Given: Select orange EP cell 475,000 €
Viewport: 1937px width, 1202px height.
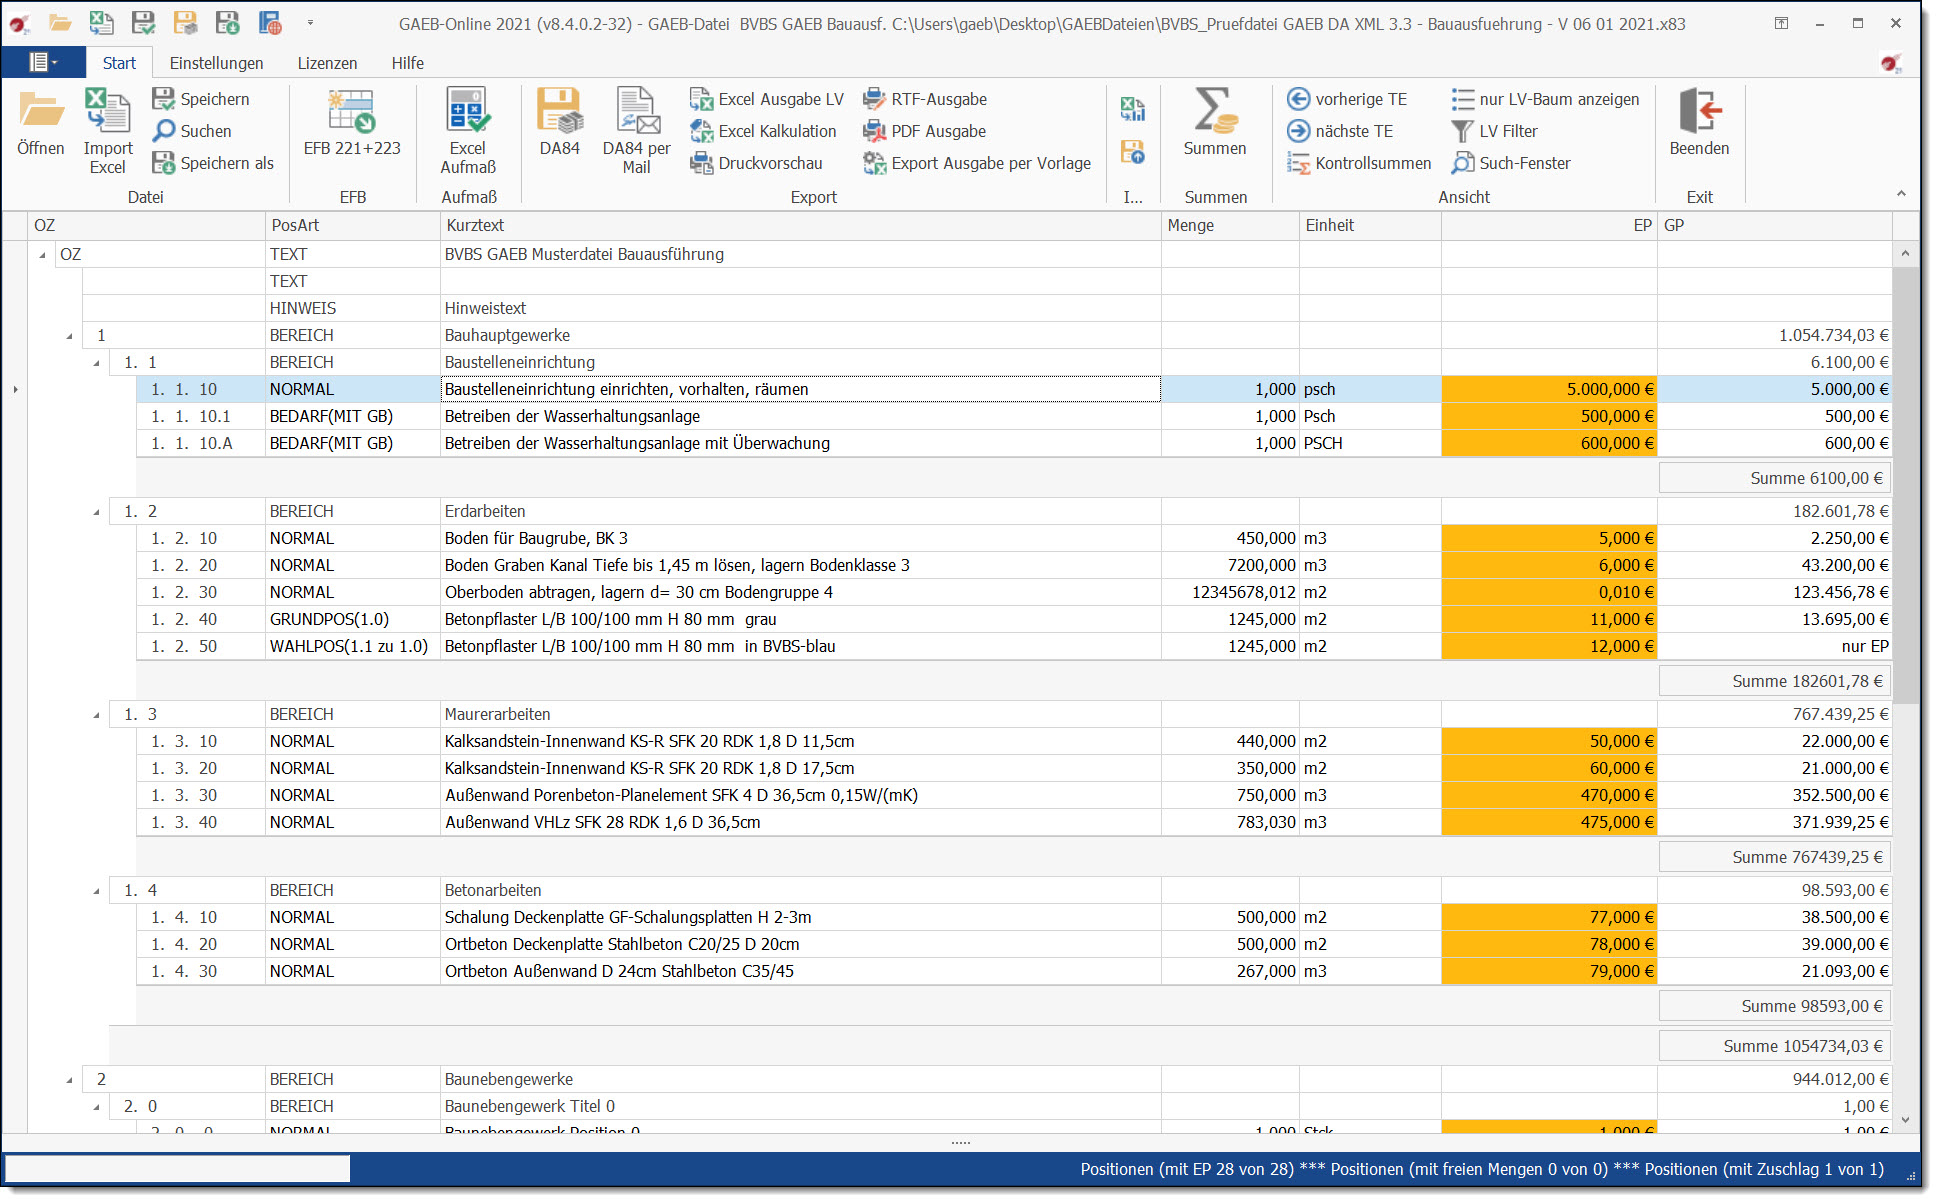Looking at the screenshot, I should coord(1549,822).
